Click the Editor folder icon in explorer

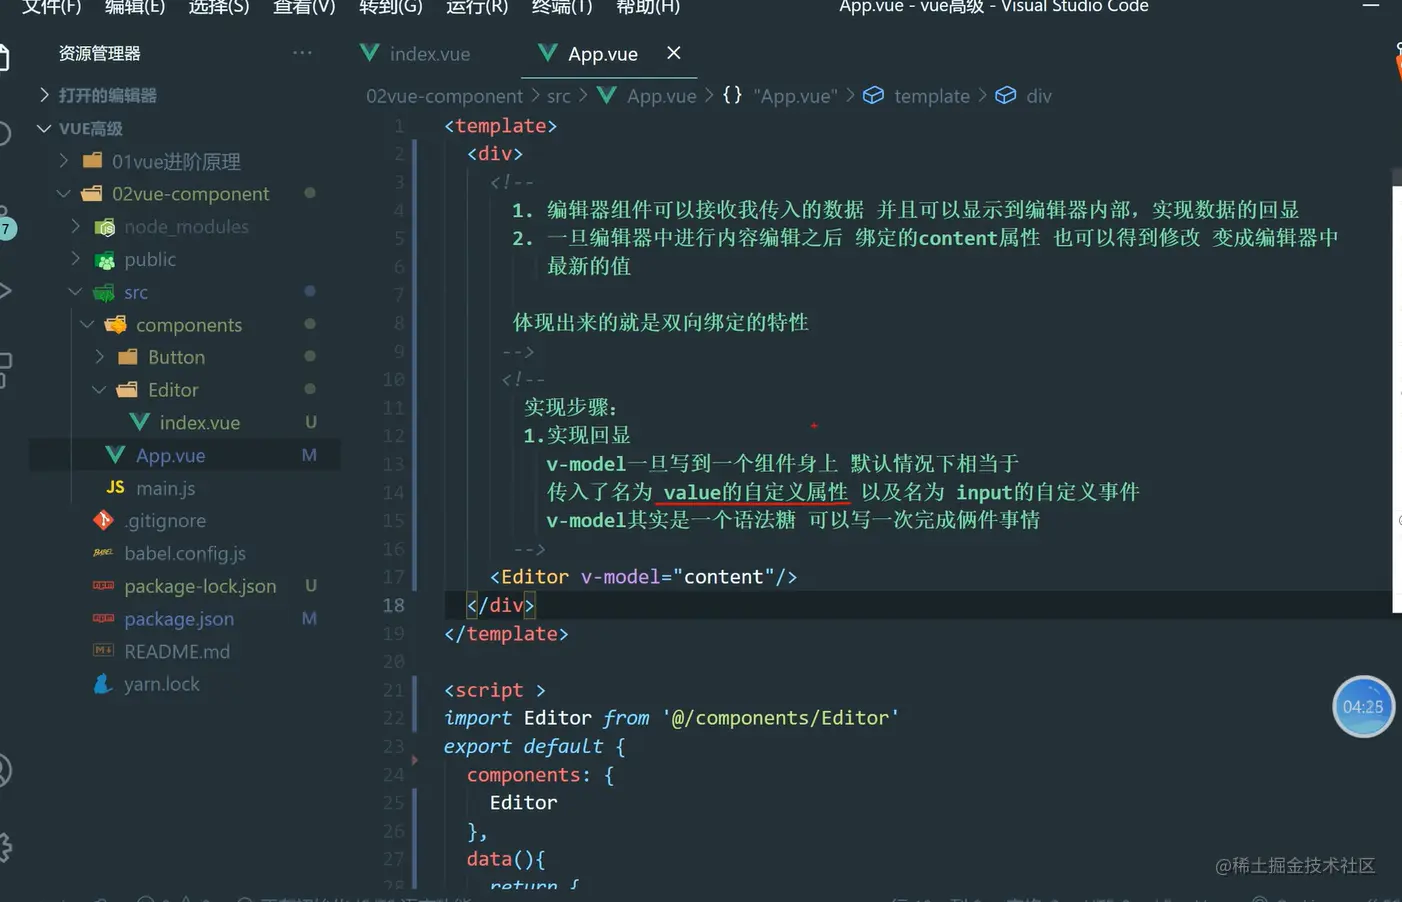coord(127,390)
